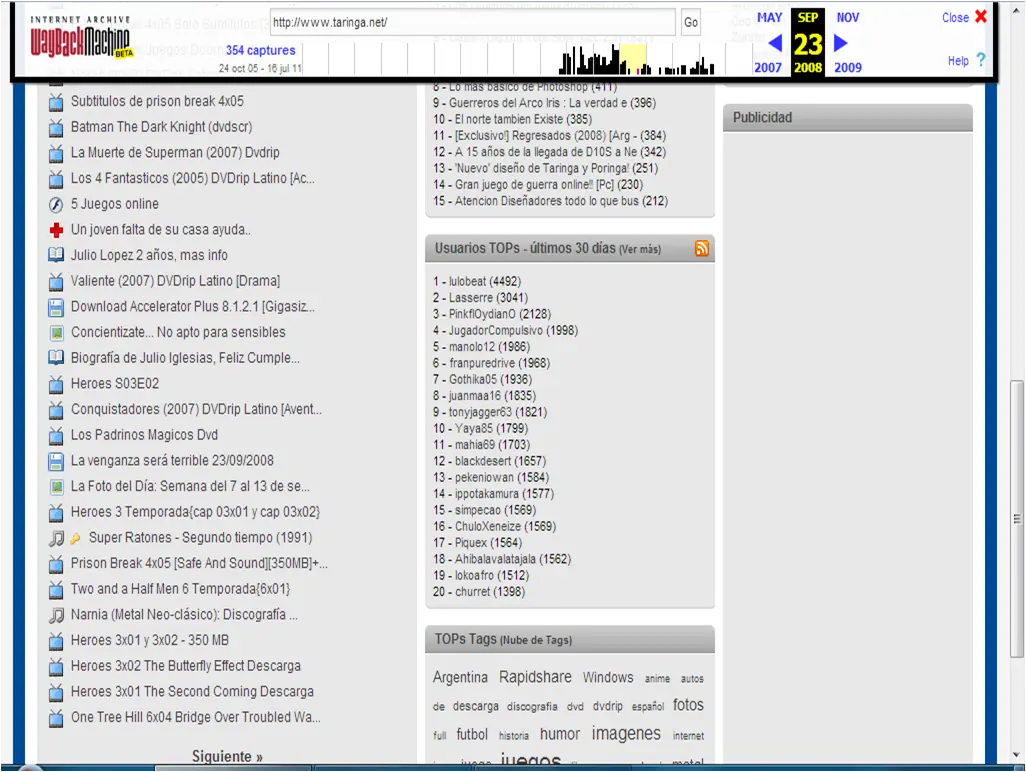Screen dimensions: 1026x772
Task: Open the Rapidshare tag
Action: (535, 677)
